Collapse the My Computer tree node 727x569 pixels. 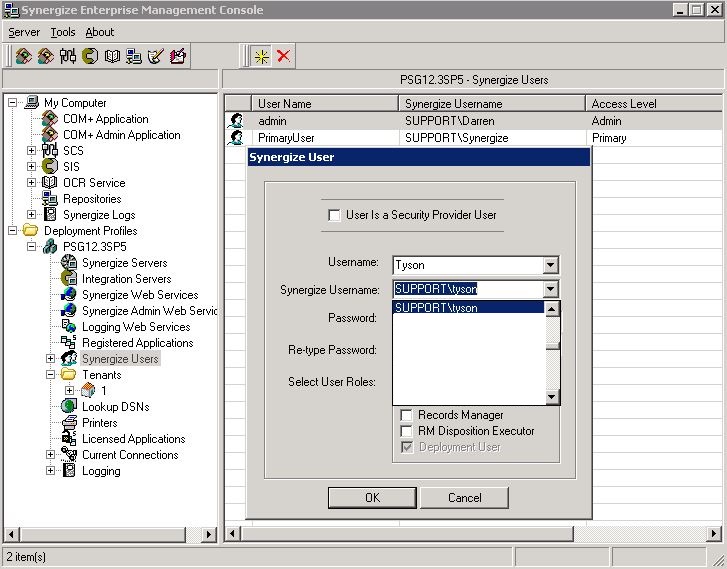pyautogui.click(x=13, y=102)
